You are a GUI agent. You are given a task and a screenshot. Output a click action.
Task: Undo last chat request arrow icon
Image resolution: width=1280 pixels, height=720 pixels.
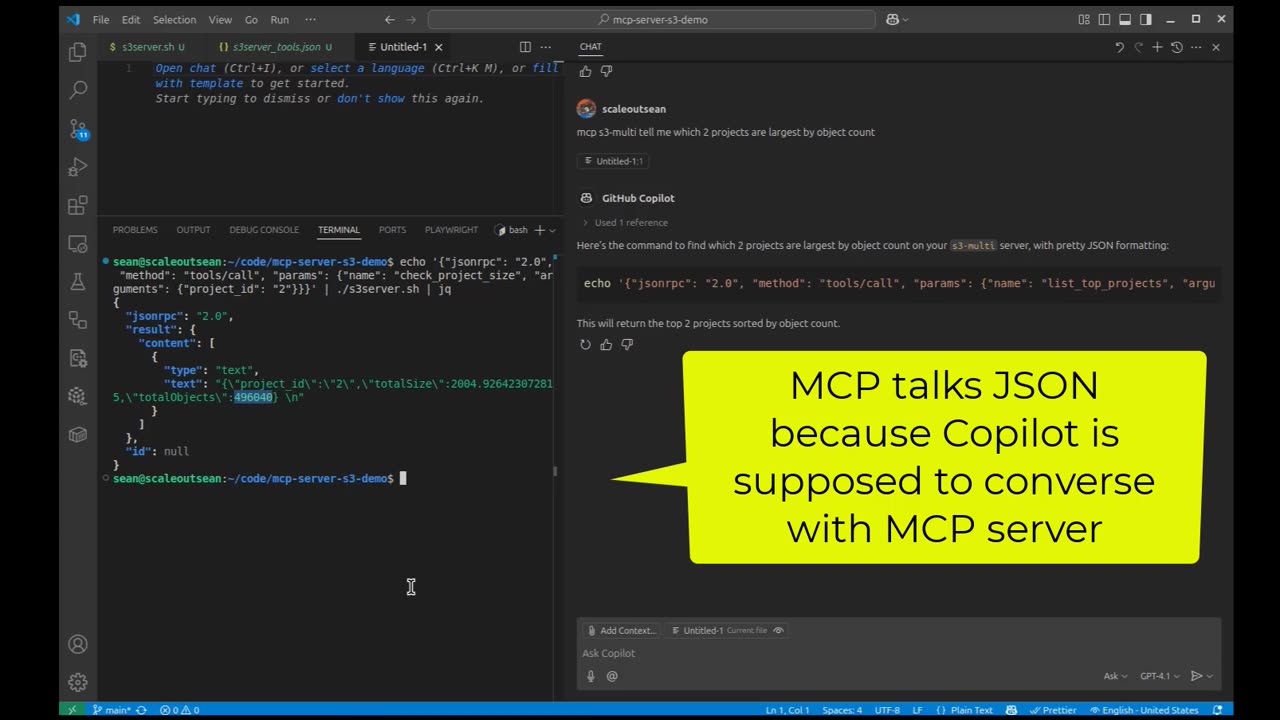pyautogui.click(x=1119, y=47)
